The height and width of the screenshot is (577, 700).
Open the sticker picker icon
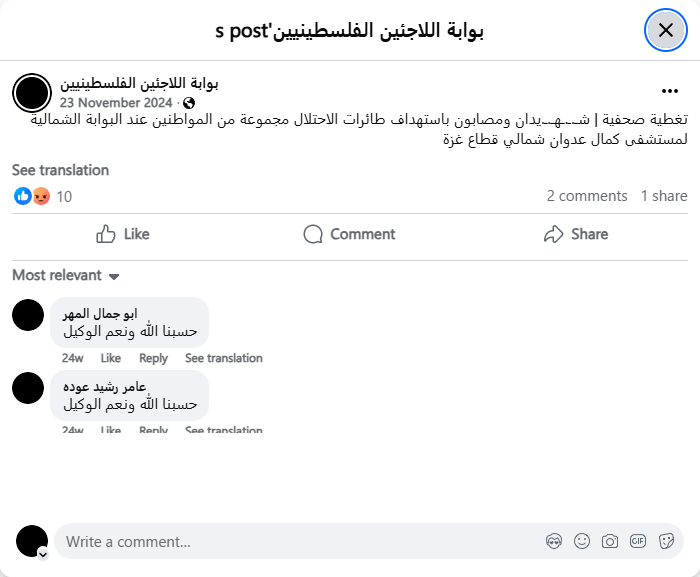tap(666, 541)
